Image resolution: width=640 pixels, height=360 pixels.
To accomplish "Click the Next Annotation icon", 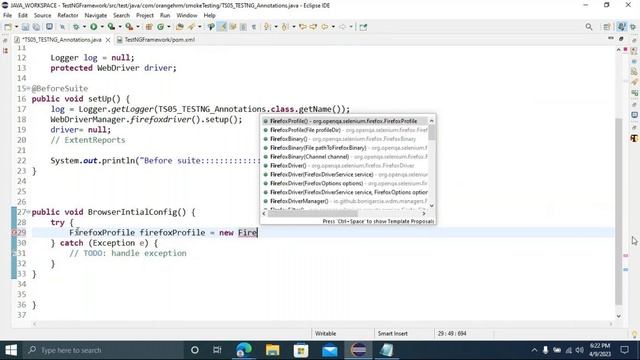I will click(x=267, y=27).
